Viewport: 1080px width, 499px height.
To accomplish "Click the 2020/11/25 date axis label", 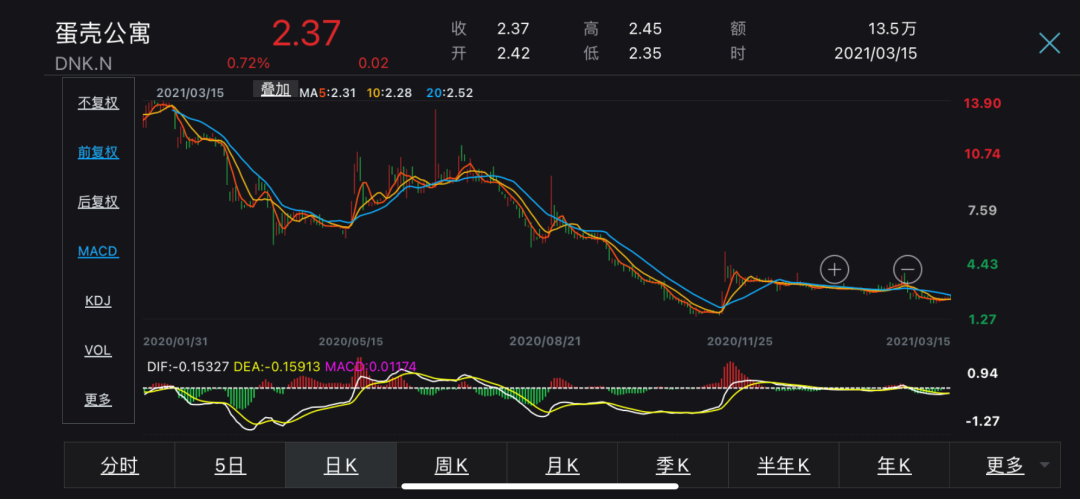I will pos(740,341).
